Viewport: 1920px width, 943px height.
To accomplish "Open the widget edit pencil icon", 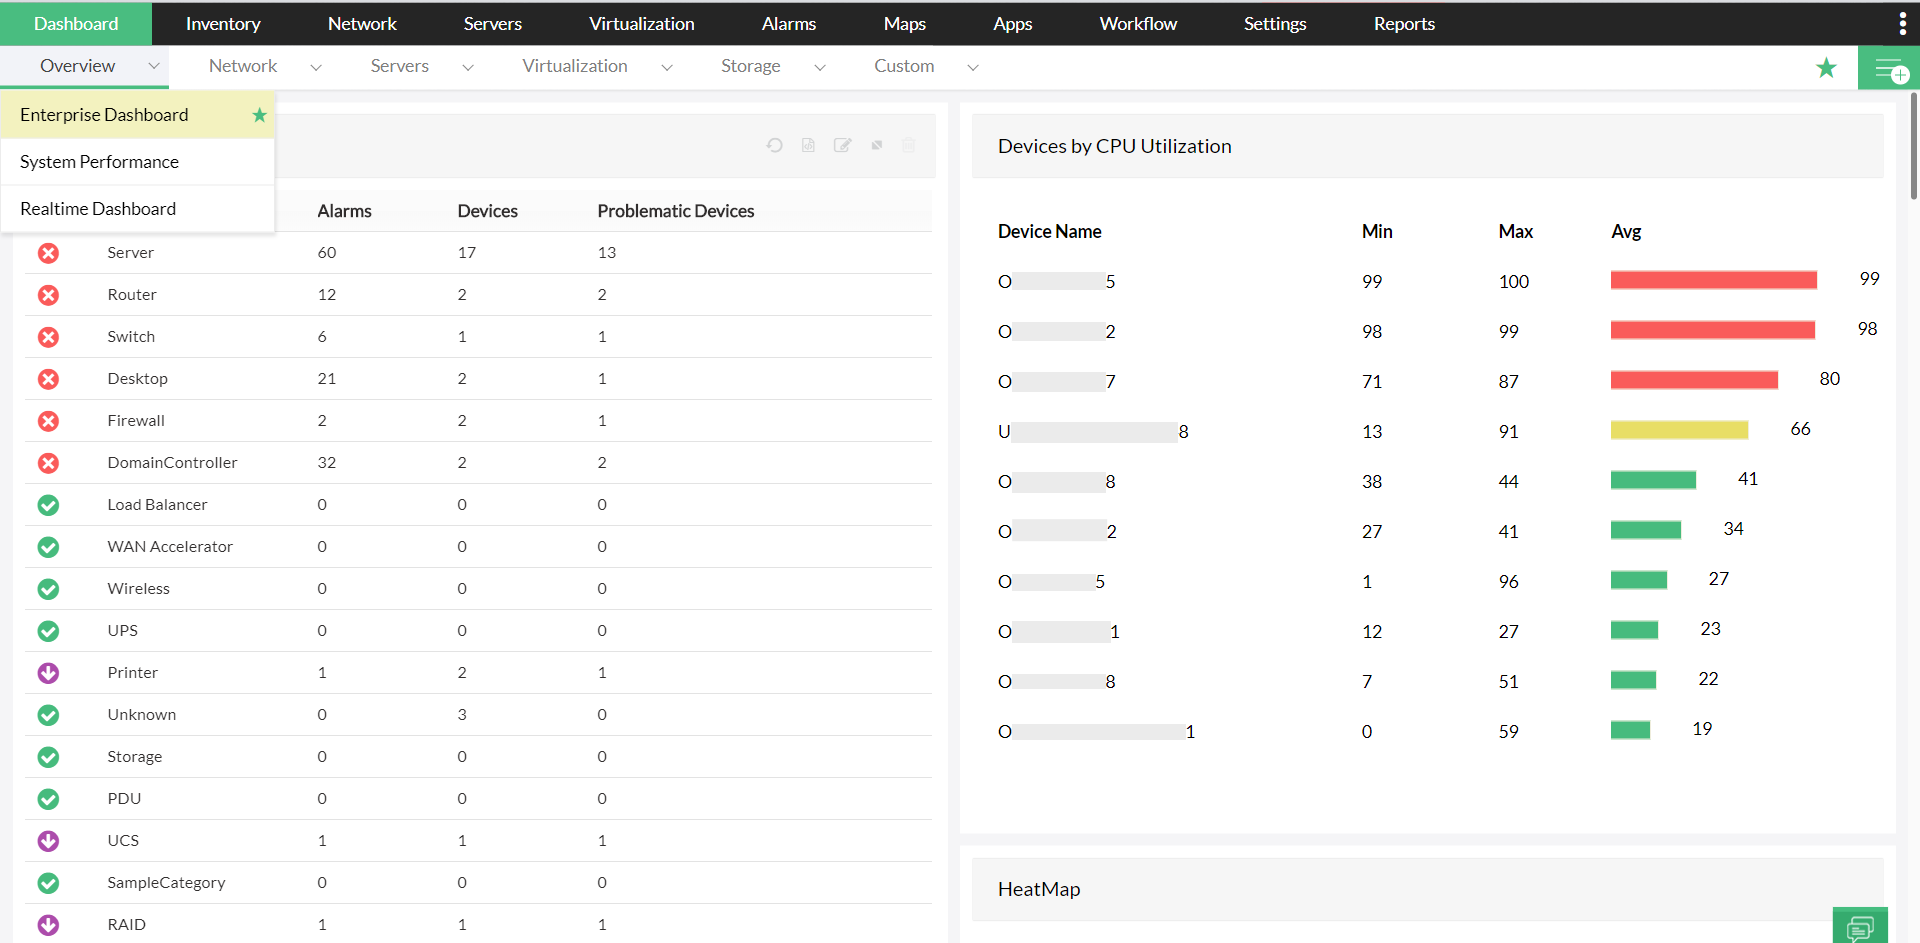I will coord(842,145).
